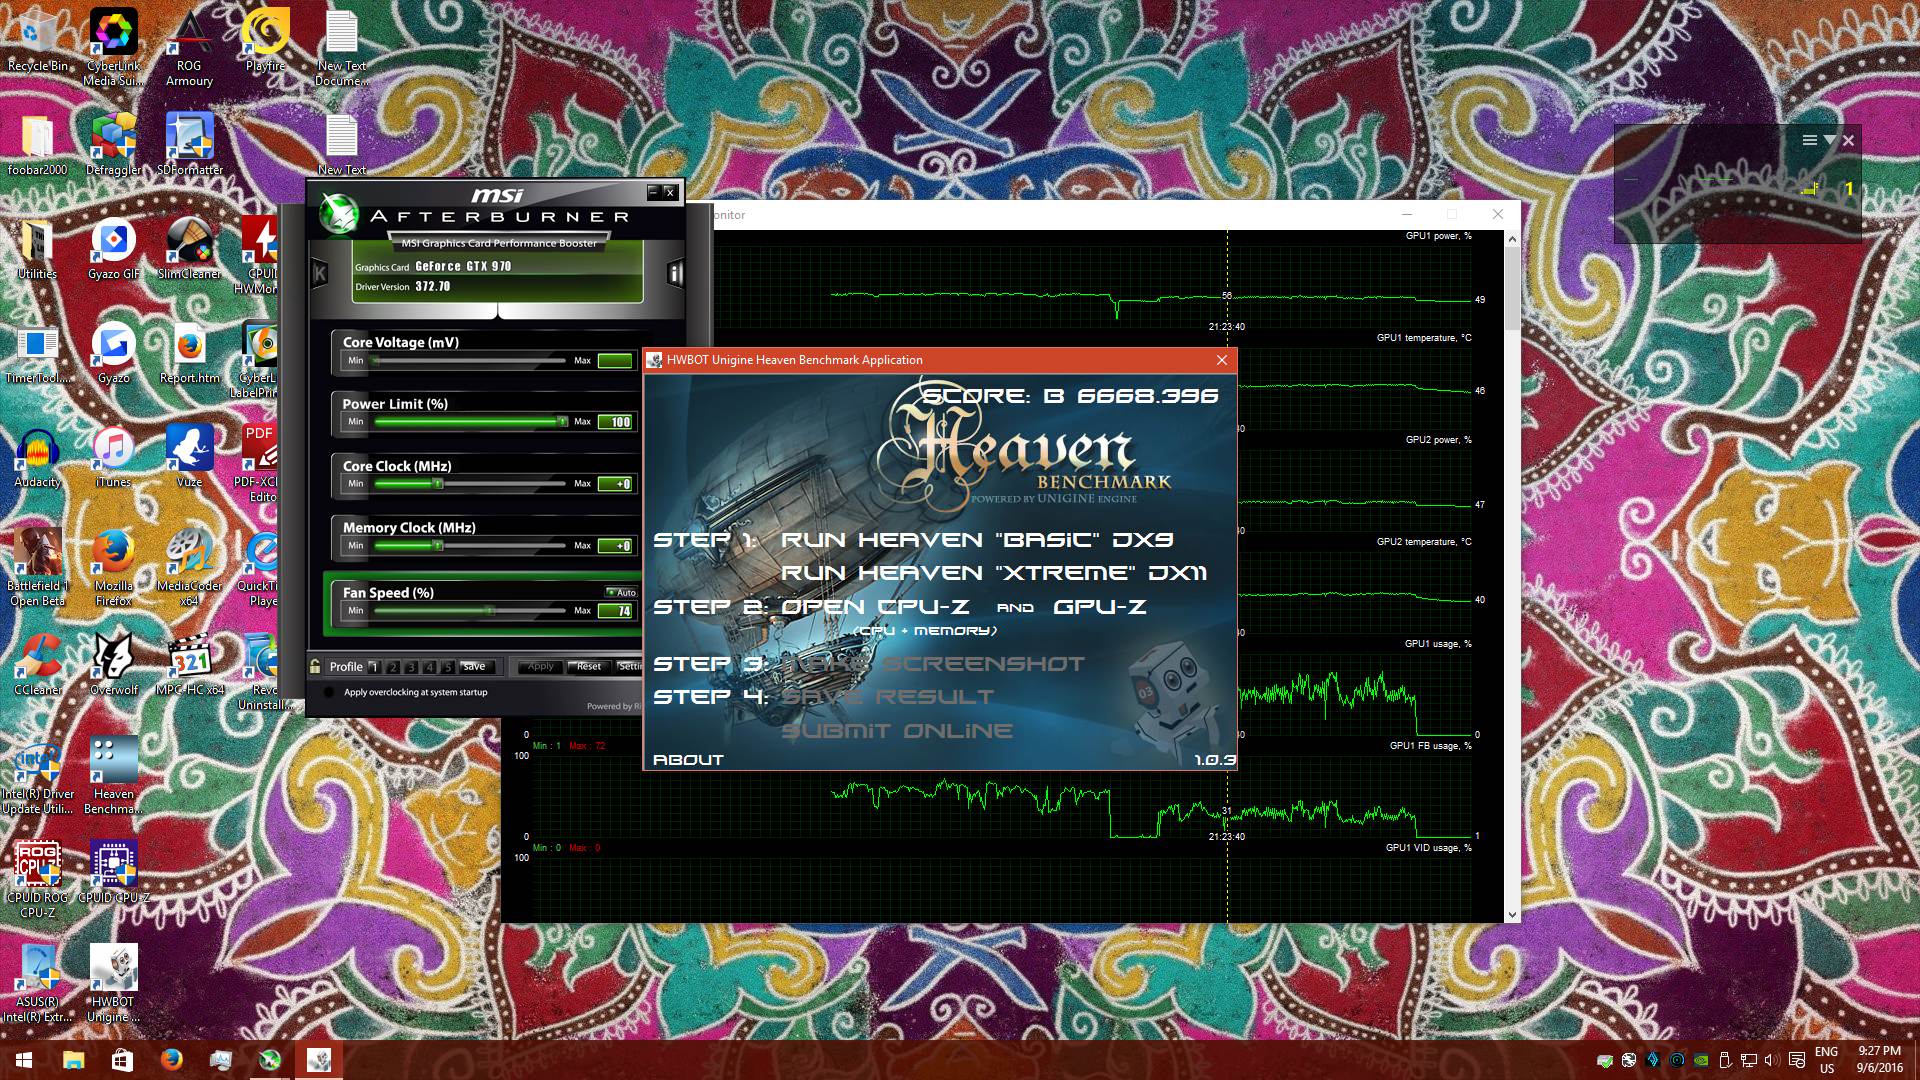1920x1080 pixels.
Task: Open File Explorer from the taskbar
Action: coord(73,1060)
